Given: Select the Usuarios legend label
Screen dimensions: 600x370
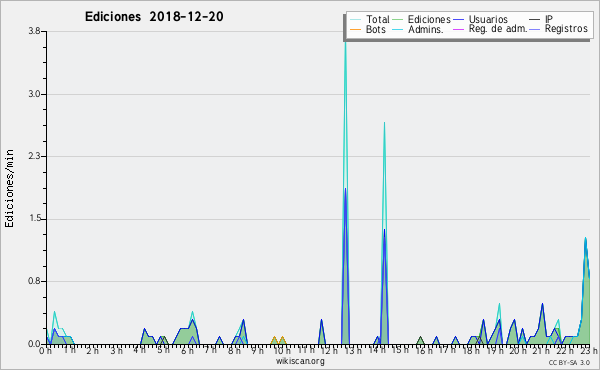Looking at the screenshot, I should [488, 19].
